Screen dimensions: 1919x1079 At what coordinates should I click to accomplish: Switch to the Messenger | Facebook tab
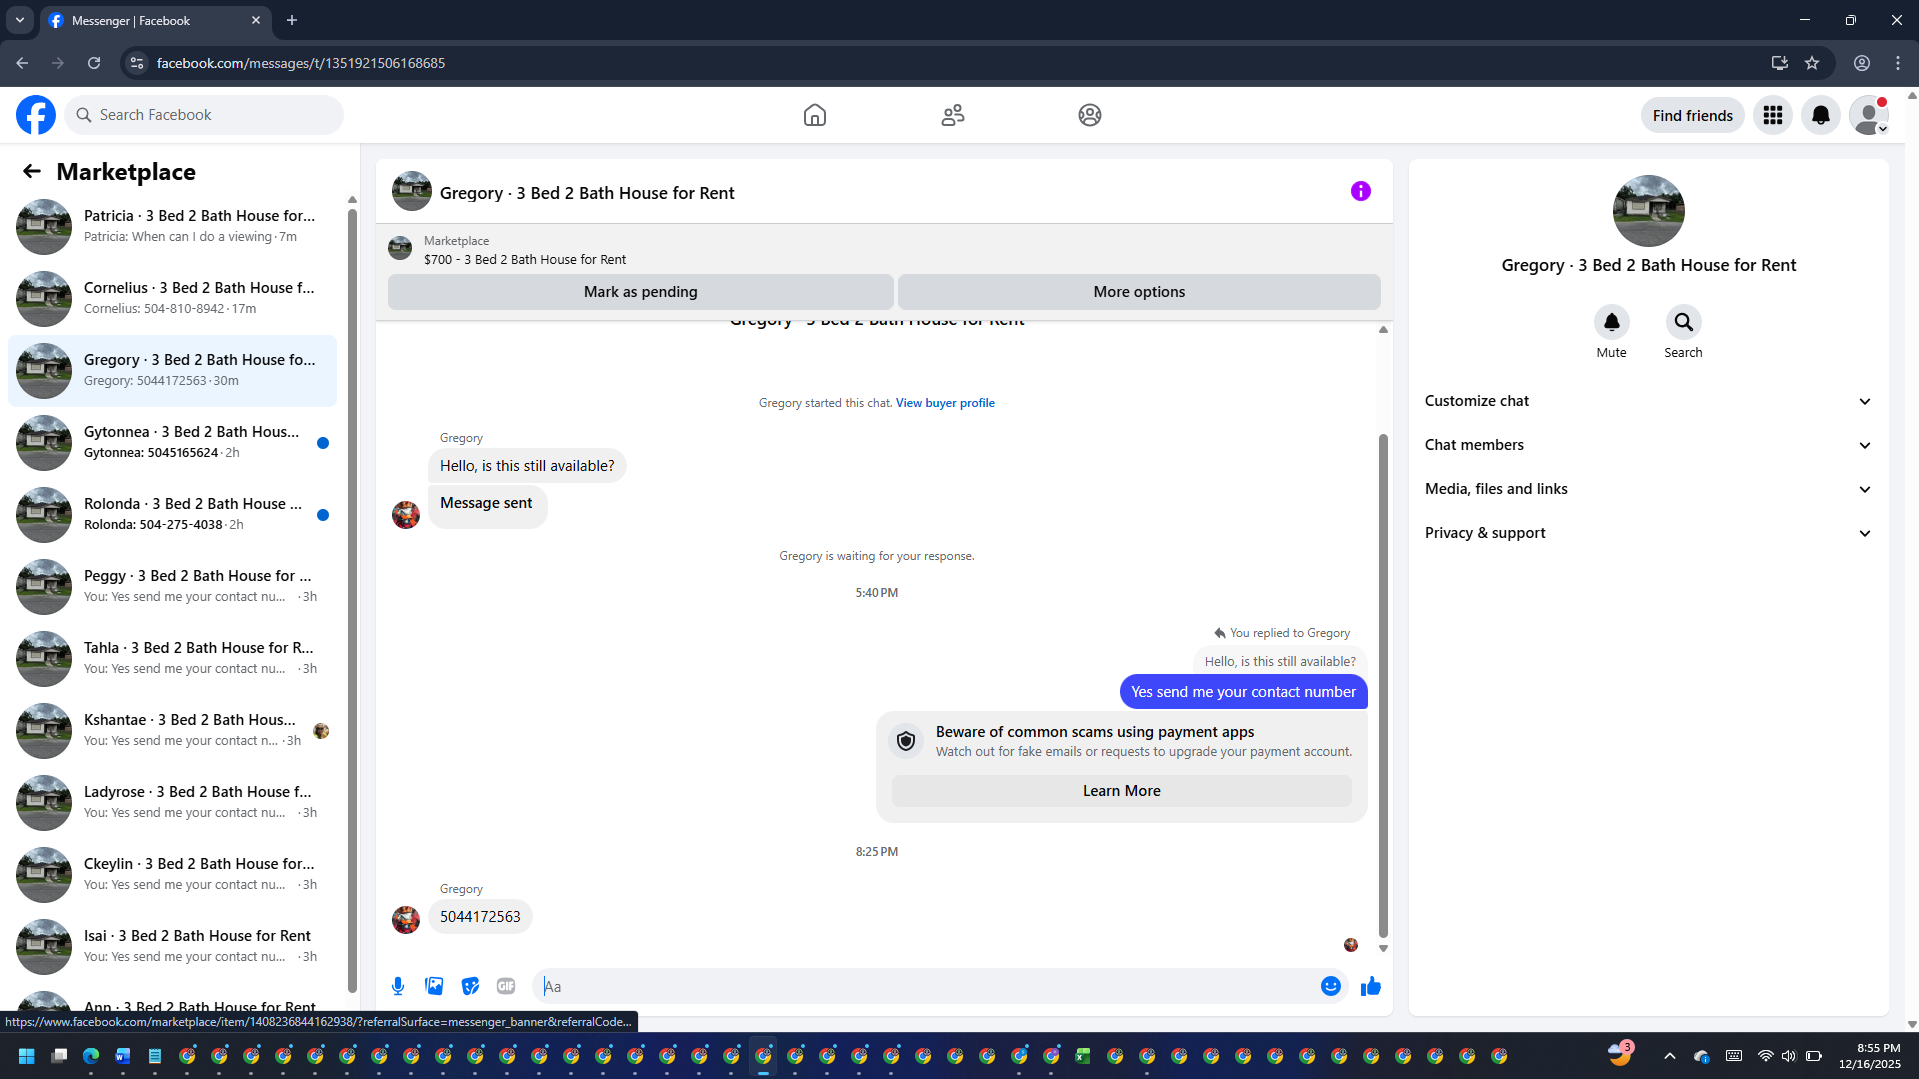(x=155, y=20)
